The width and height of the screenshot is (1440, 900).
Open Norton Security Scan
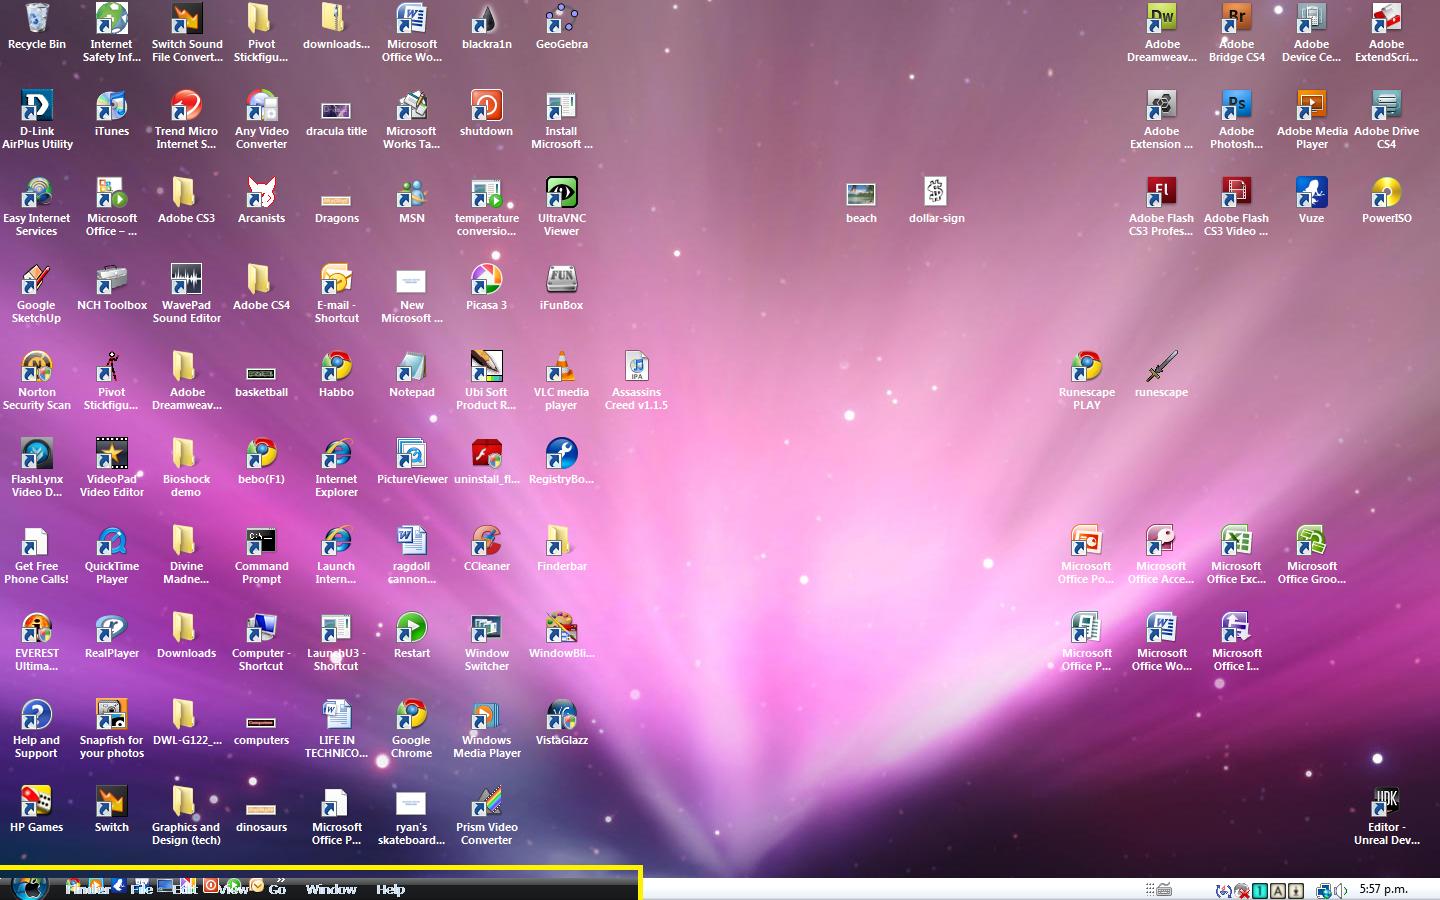click(x=37, y=381)
